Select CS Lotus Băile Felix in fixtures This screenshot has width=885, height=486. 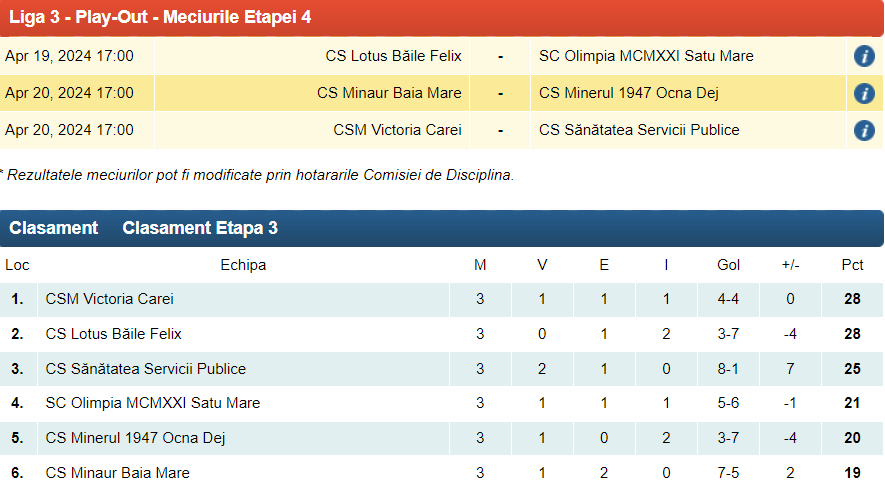[393, 56]
